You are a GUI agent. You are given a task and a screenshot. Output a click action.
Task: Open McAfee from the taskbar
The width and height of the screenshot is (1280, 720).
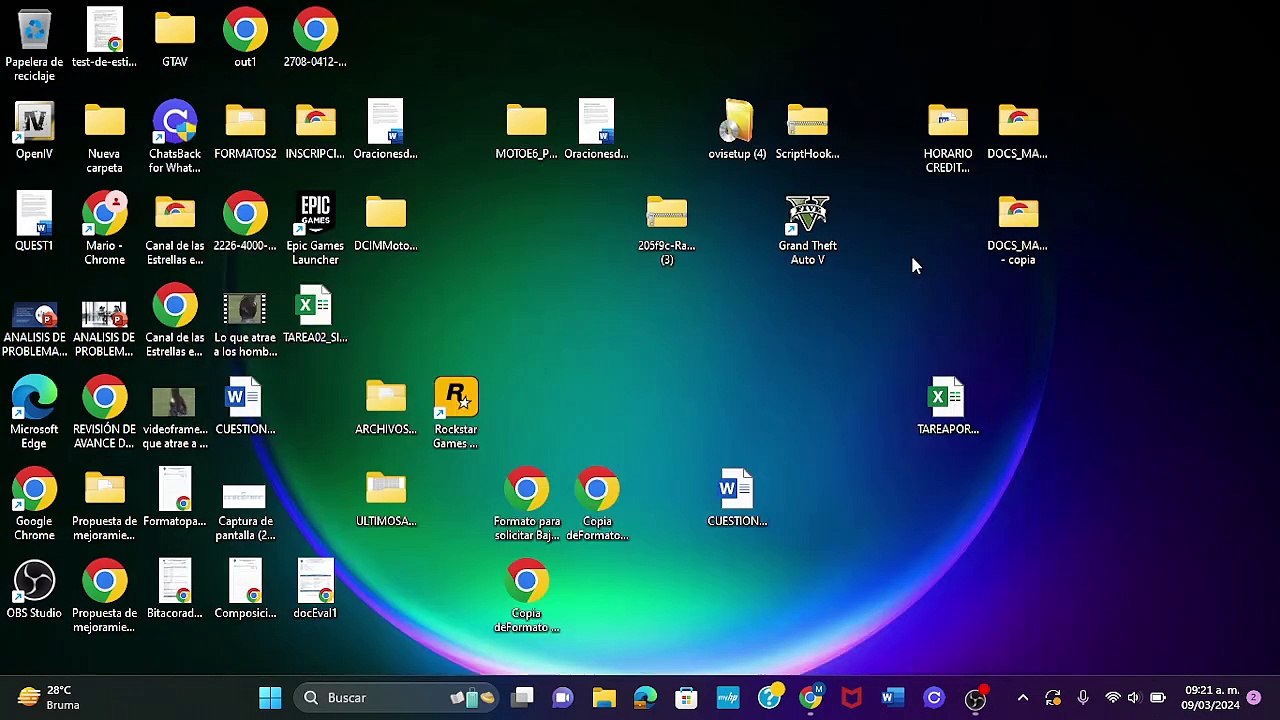(x=851, y=698)
